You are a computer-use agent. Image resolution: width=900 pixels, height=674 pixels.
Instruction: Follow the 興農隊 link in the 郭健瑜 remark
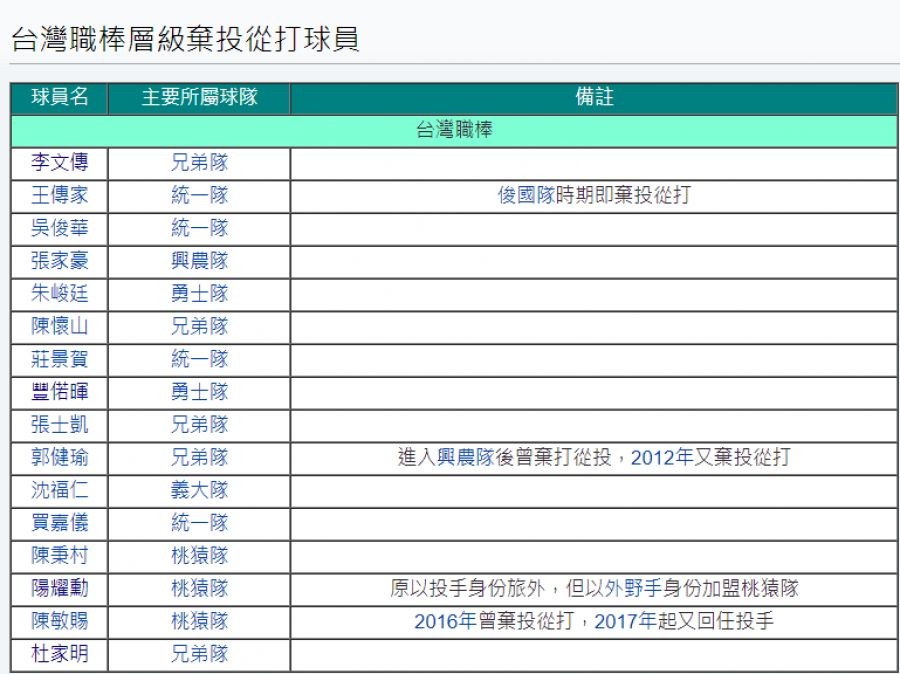(465, 457)
